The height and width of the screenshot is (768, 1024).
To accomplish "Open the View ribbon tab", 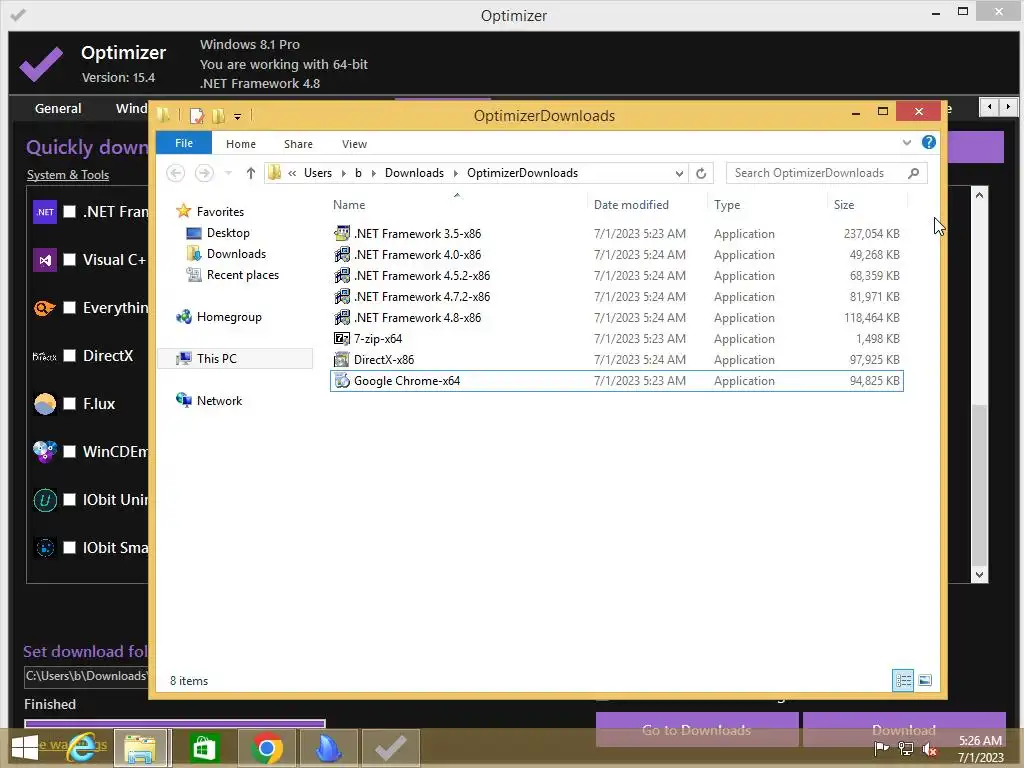I will (x=354, y=144).
